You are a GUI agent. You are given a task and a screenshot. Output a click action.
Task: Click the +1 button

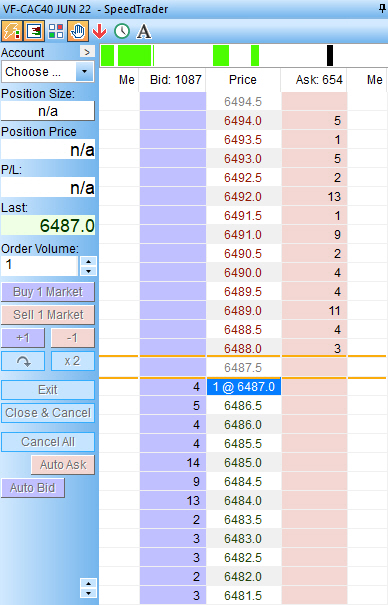(x=23, y=338)
